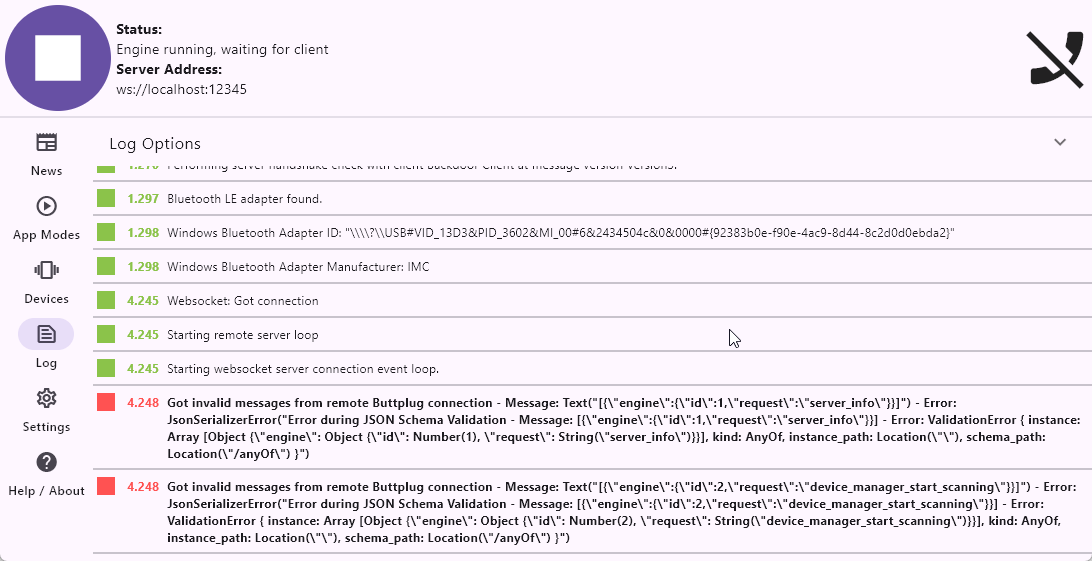
Task: Go to App Modes in the sidebar
Action: point(46,206)
